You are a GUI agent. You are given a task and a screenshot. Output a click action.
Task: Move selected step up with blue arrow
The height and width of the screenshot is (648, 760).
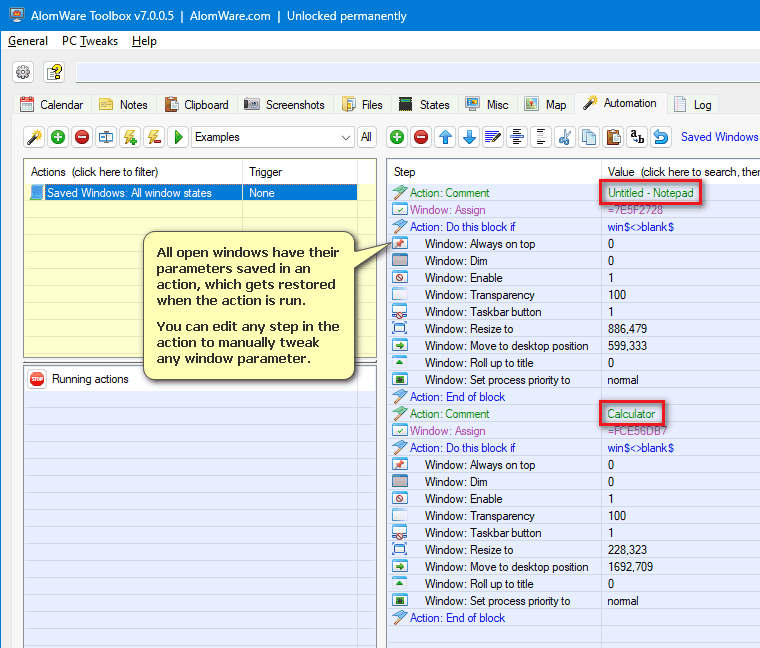click(445, 137)
